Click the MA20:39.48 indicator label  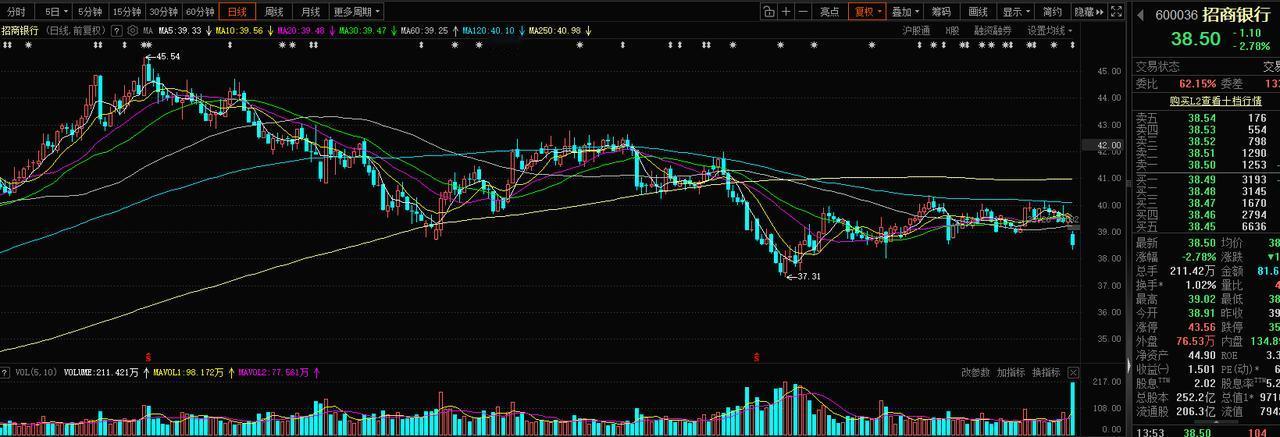click(x=301, y=31)
